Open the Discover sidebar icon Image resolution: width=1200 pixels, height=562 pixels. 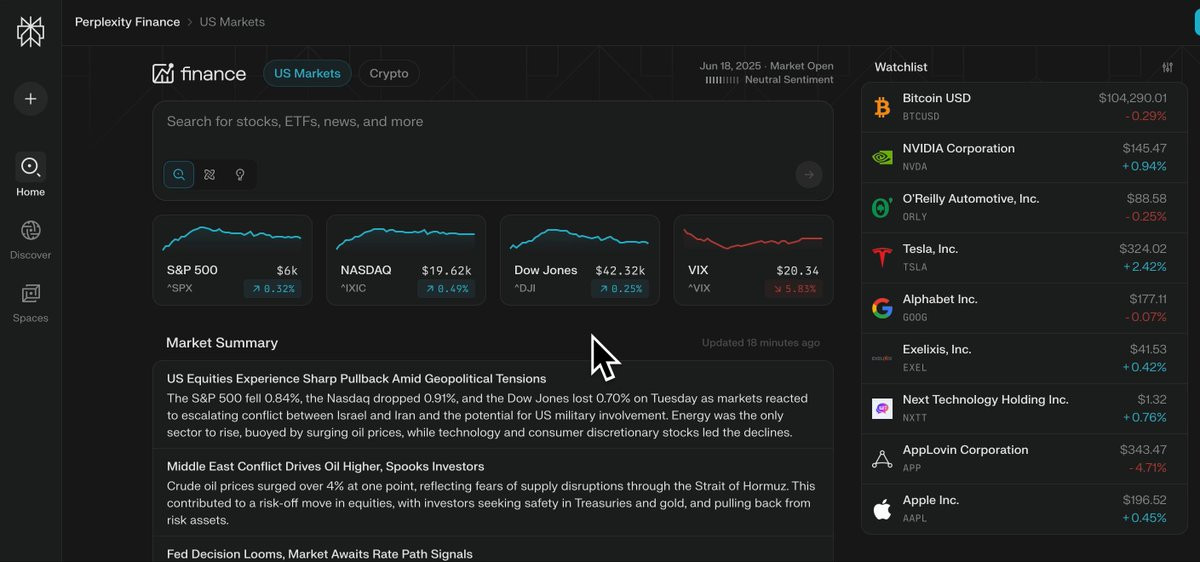[30, 230]
